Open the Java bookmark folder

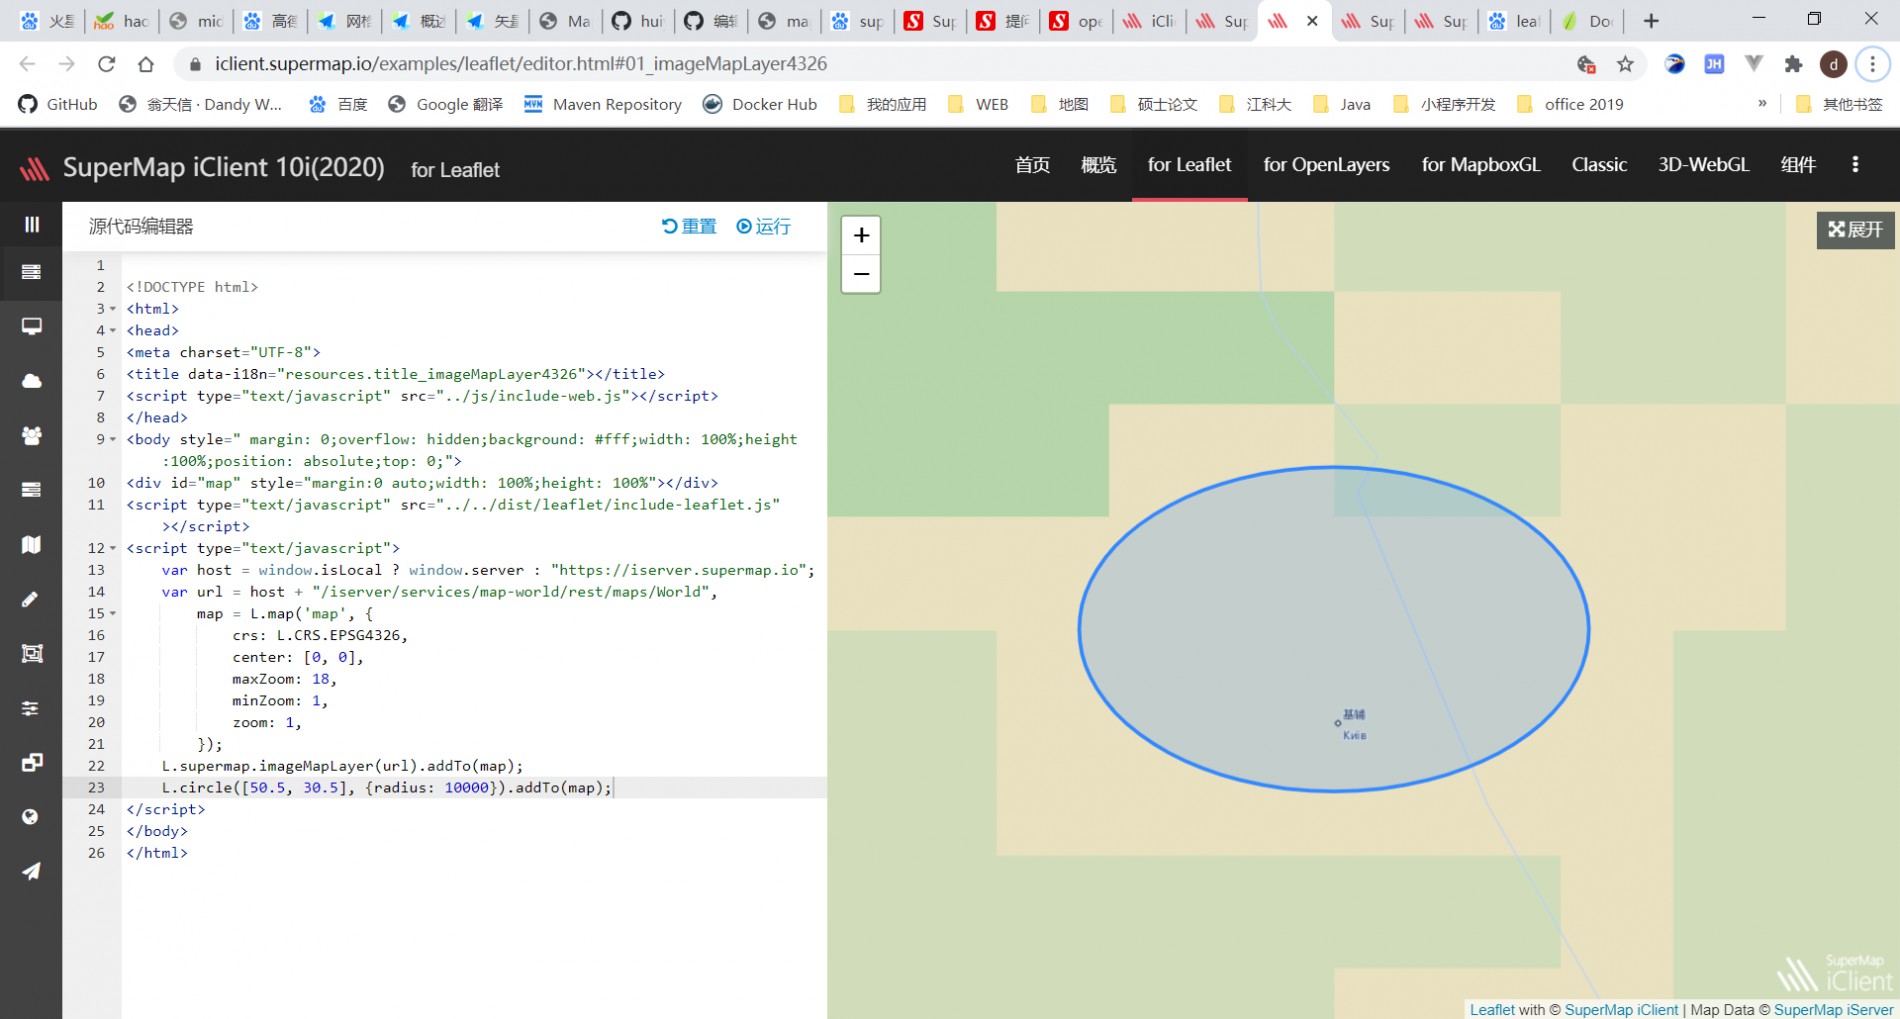(x=1342, y=104)
